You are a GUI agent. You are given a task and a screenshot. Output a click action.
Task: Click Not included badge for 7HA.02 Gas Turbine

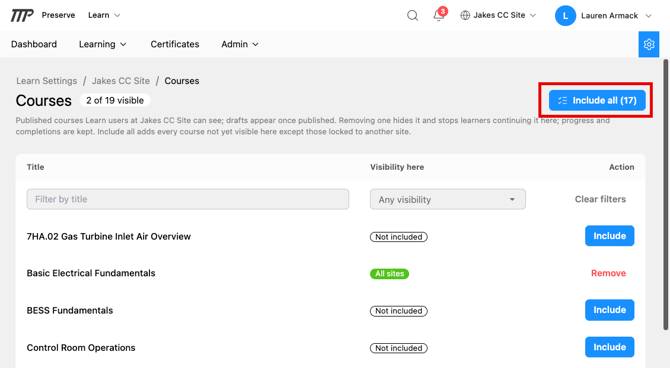[399, 237]
